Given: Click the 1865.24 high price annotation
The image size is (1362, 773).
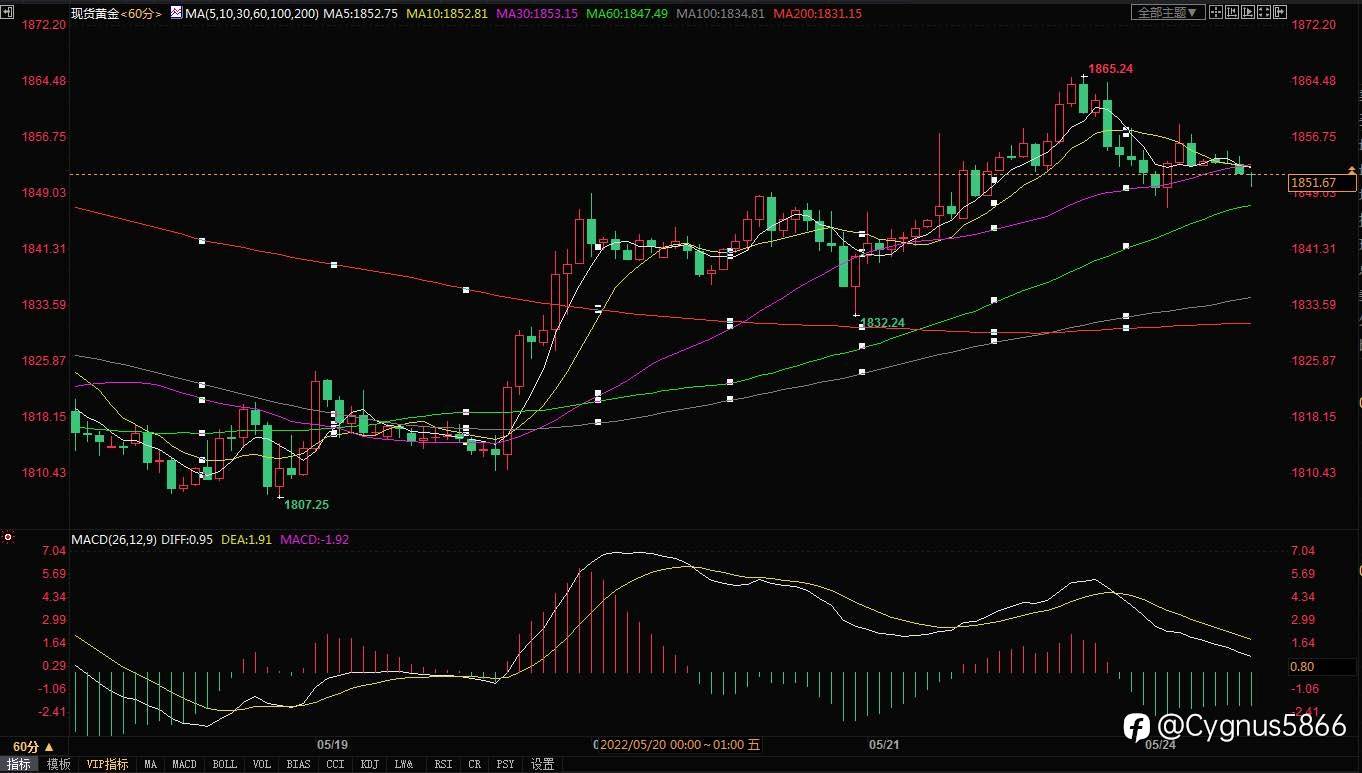Looking at the screenshot, I should point(1110,69).
